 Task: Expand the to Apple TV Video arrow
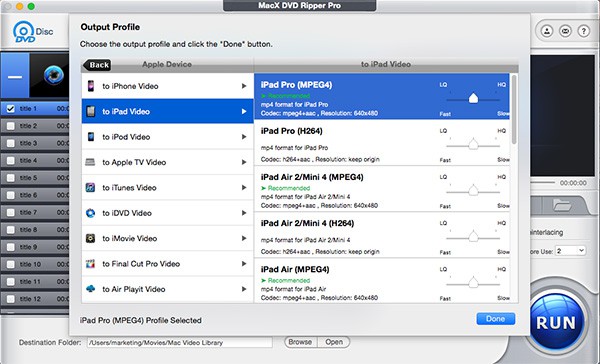(x=244, y=162)
